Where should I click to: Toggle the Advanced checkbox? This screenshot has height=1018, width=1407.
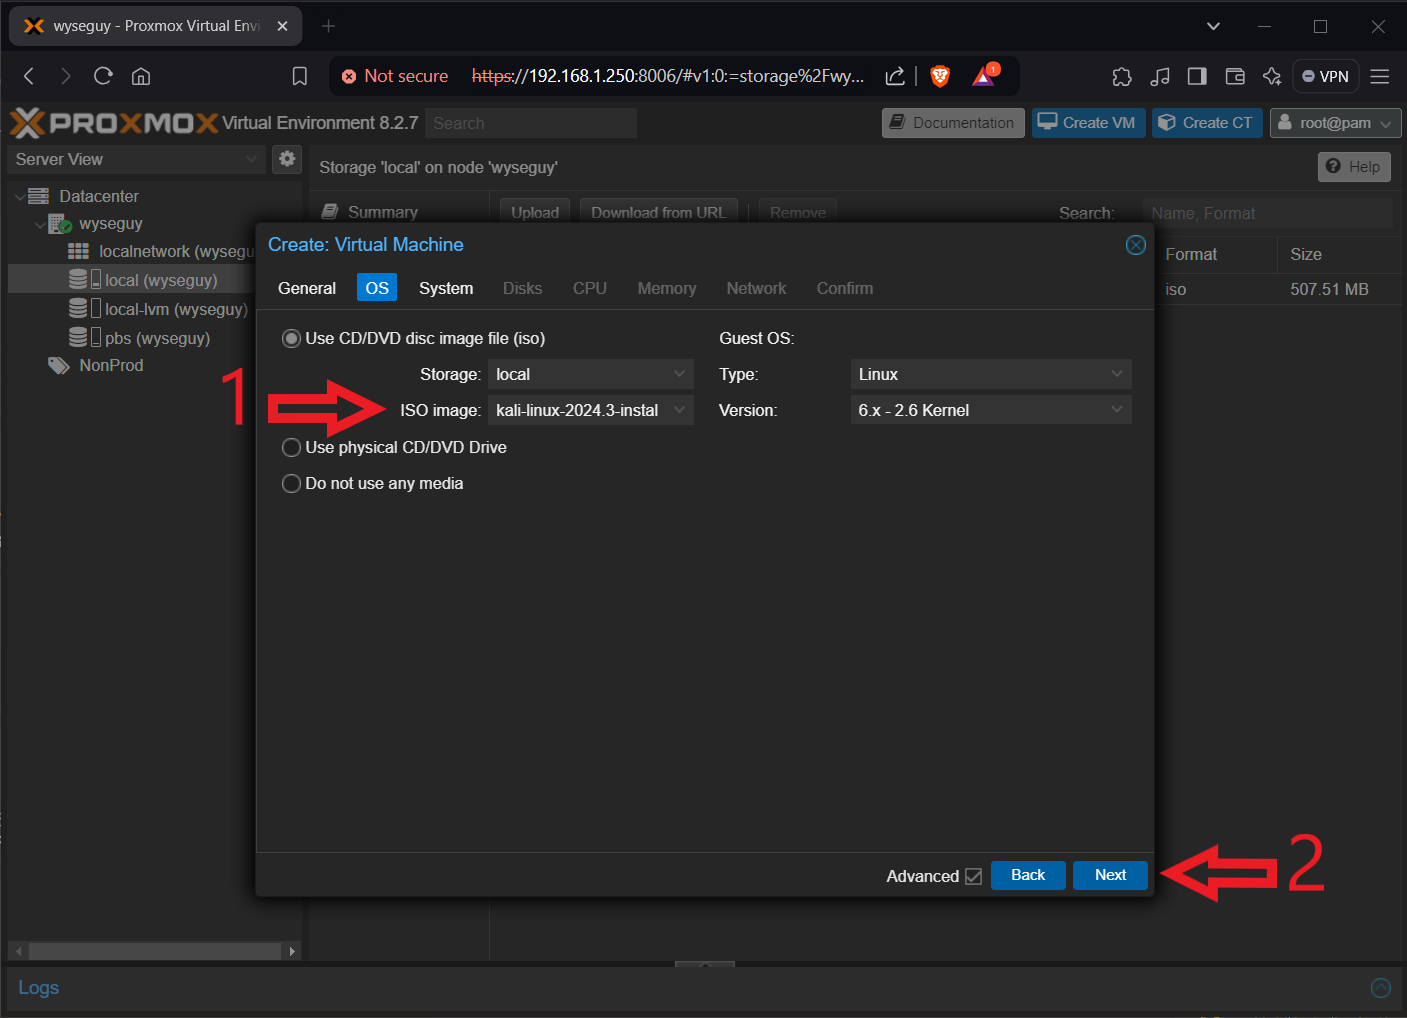(x=973, y=876)
